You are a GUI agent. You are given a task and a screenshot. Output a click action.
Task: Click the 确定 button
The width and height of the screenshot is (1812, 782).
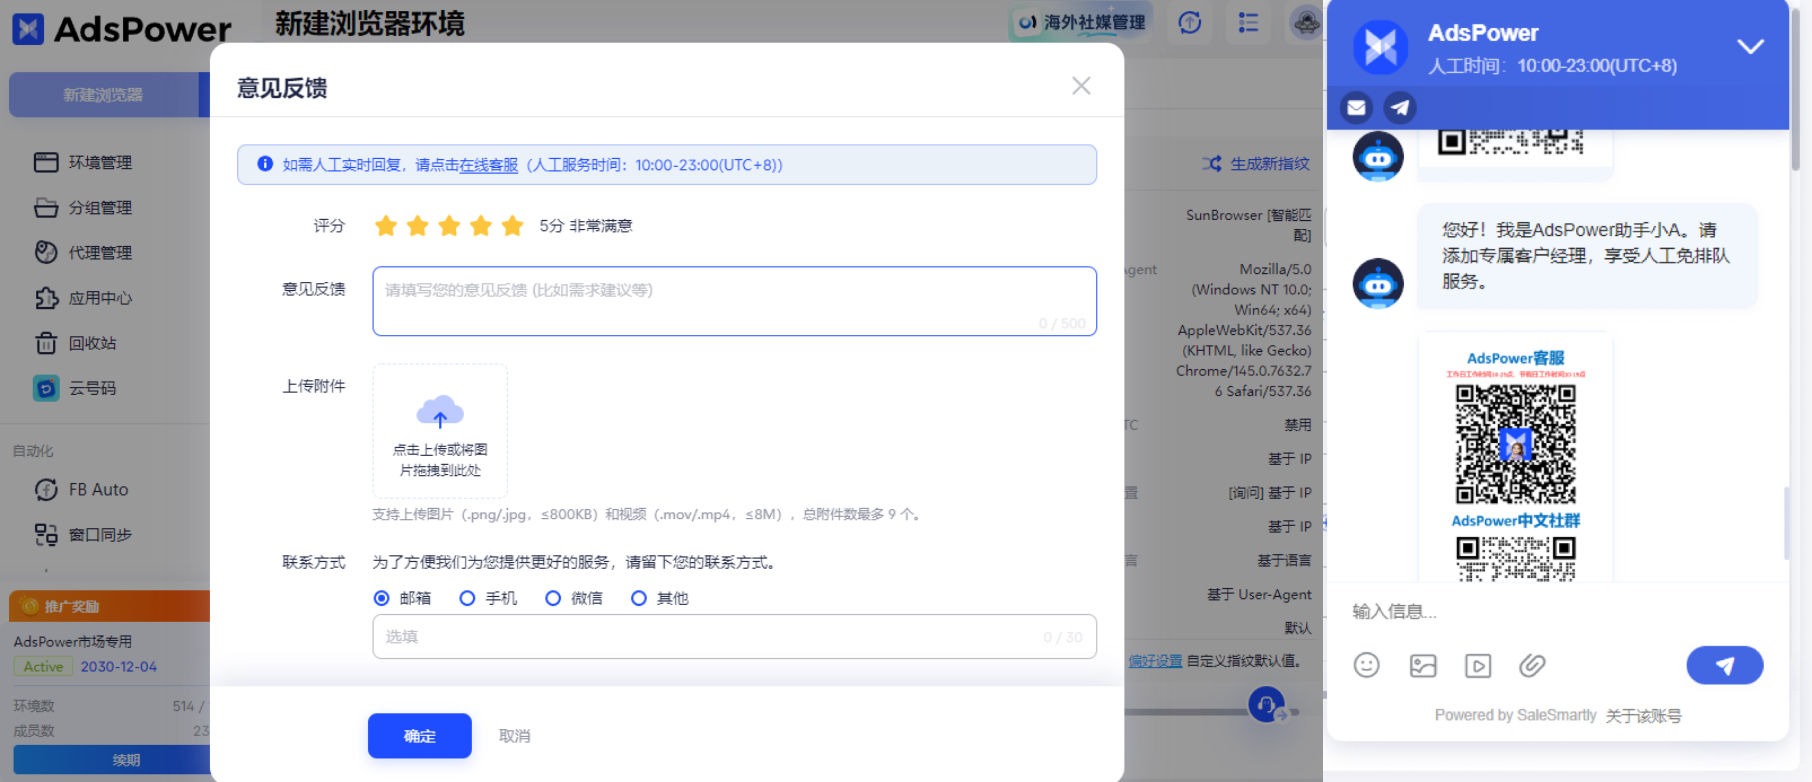(x=420, y=736)
